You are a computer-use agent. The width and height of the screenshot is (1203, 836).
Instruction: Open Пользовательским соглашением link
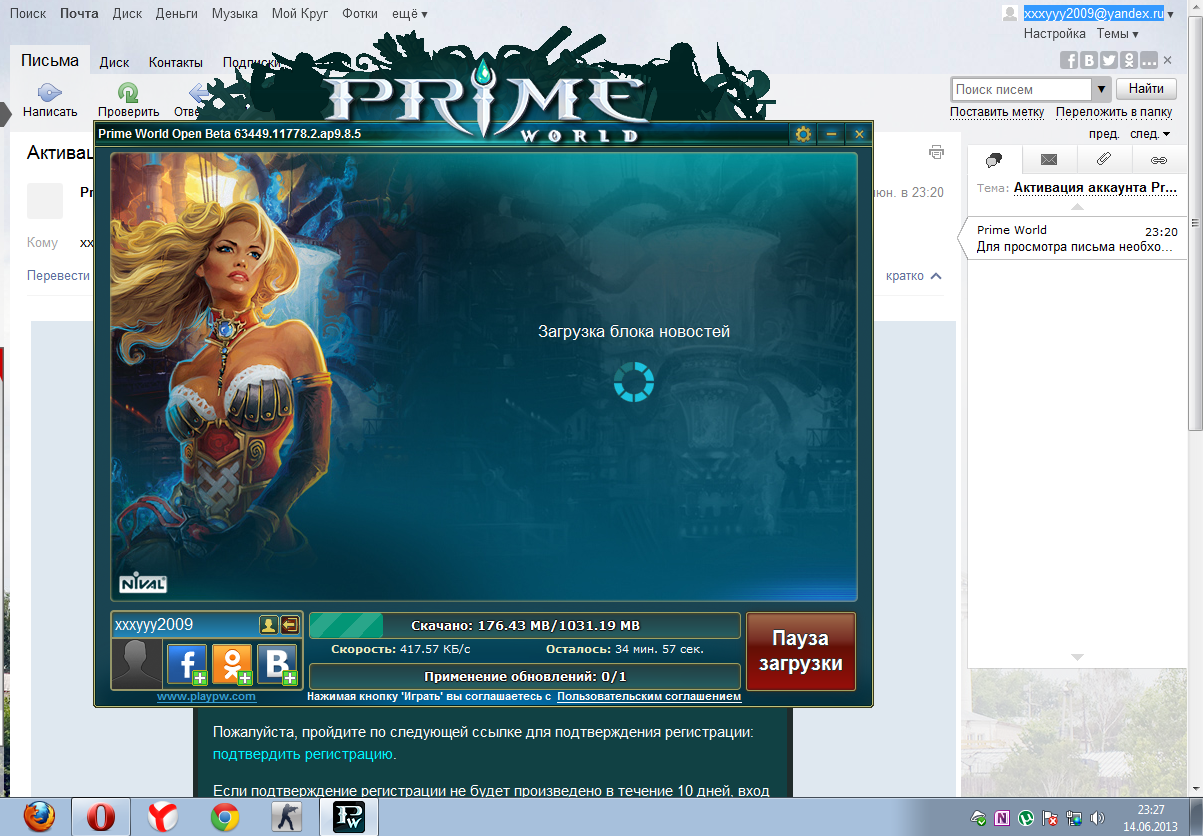pyautogui.click(x=649, y=696)
